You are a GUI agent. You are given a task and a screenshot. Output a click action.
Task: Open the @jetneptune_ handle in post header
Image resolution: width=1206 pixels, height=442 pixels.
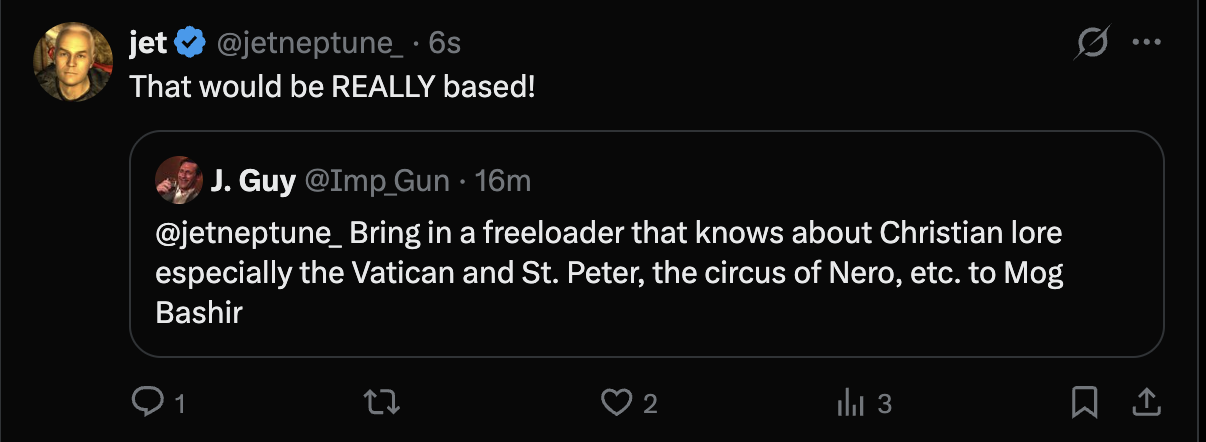point(310,43)
